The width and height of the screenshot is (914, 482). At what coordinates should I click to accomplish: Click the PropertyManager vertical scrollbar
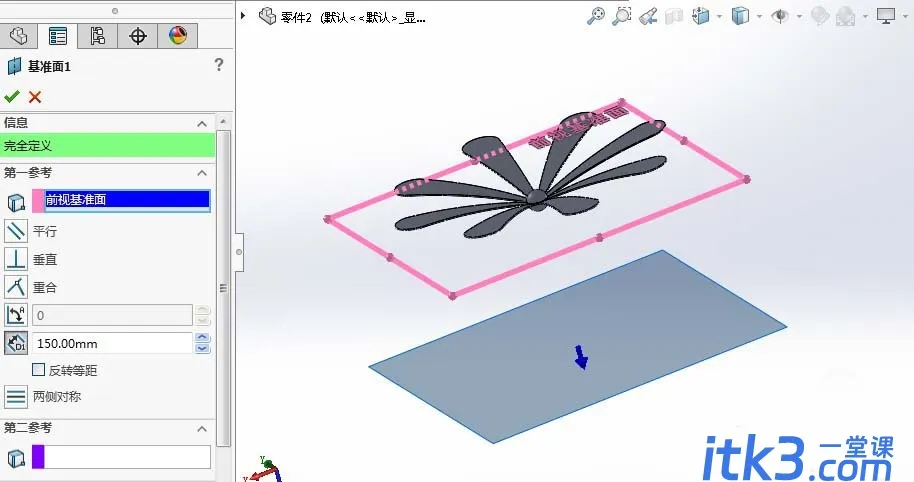coord(223,288)
